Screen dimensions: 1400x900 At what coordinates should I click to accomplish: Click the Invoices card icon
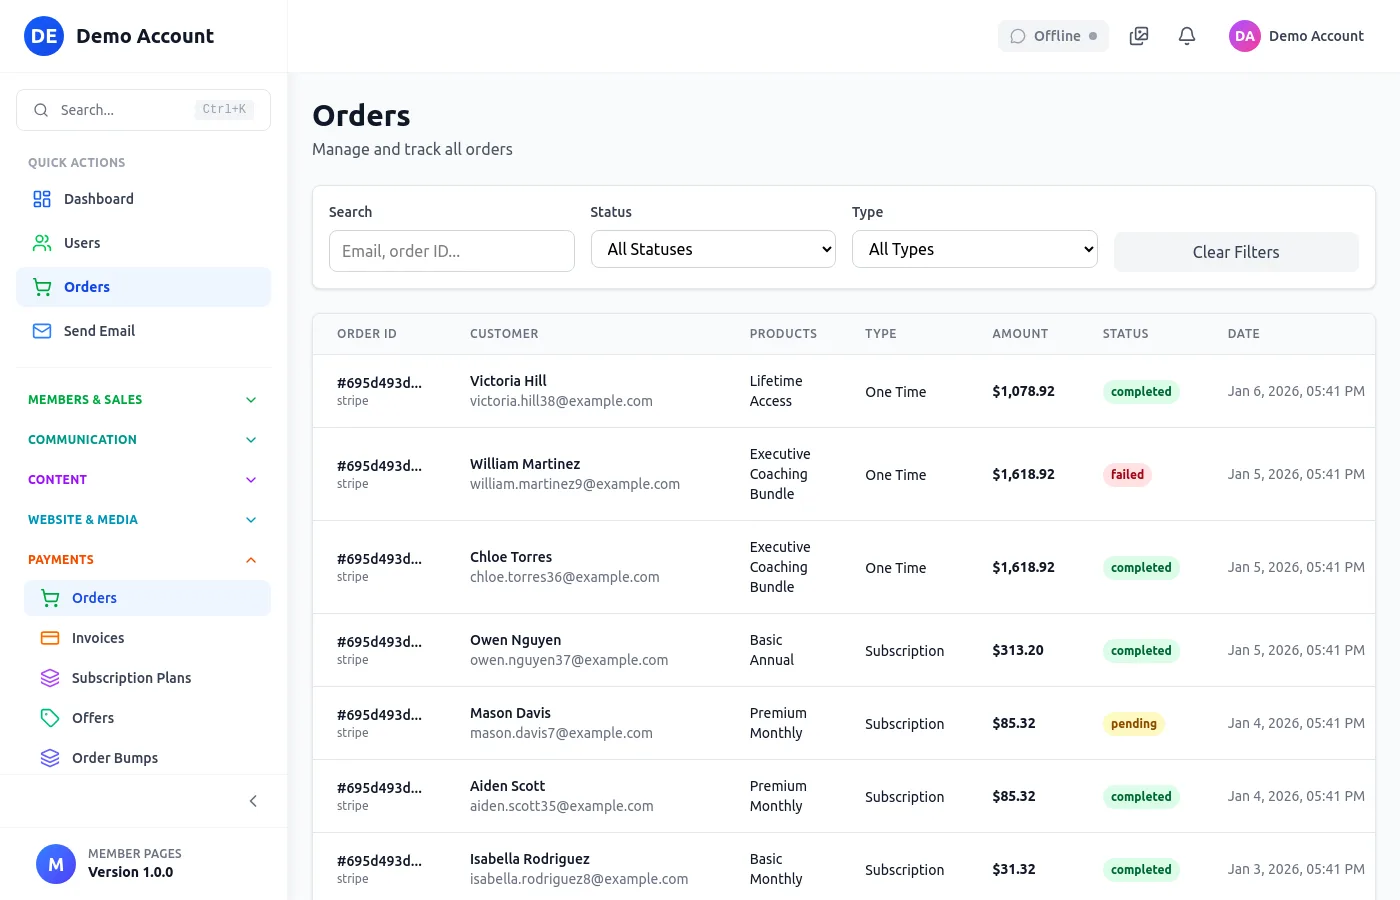[50, 638]
